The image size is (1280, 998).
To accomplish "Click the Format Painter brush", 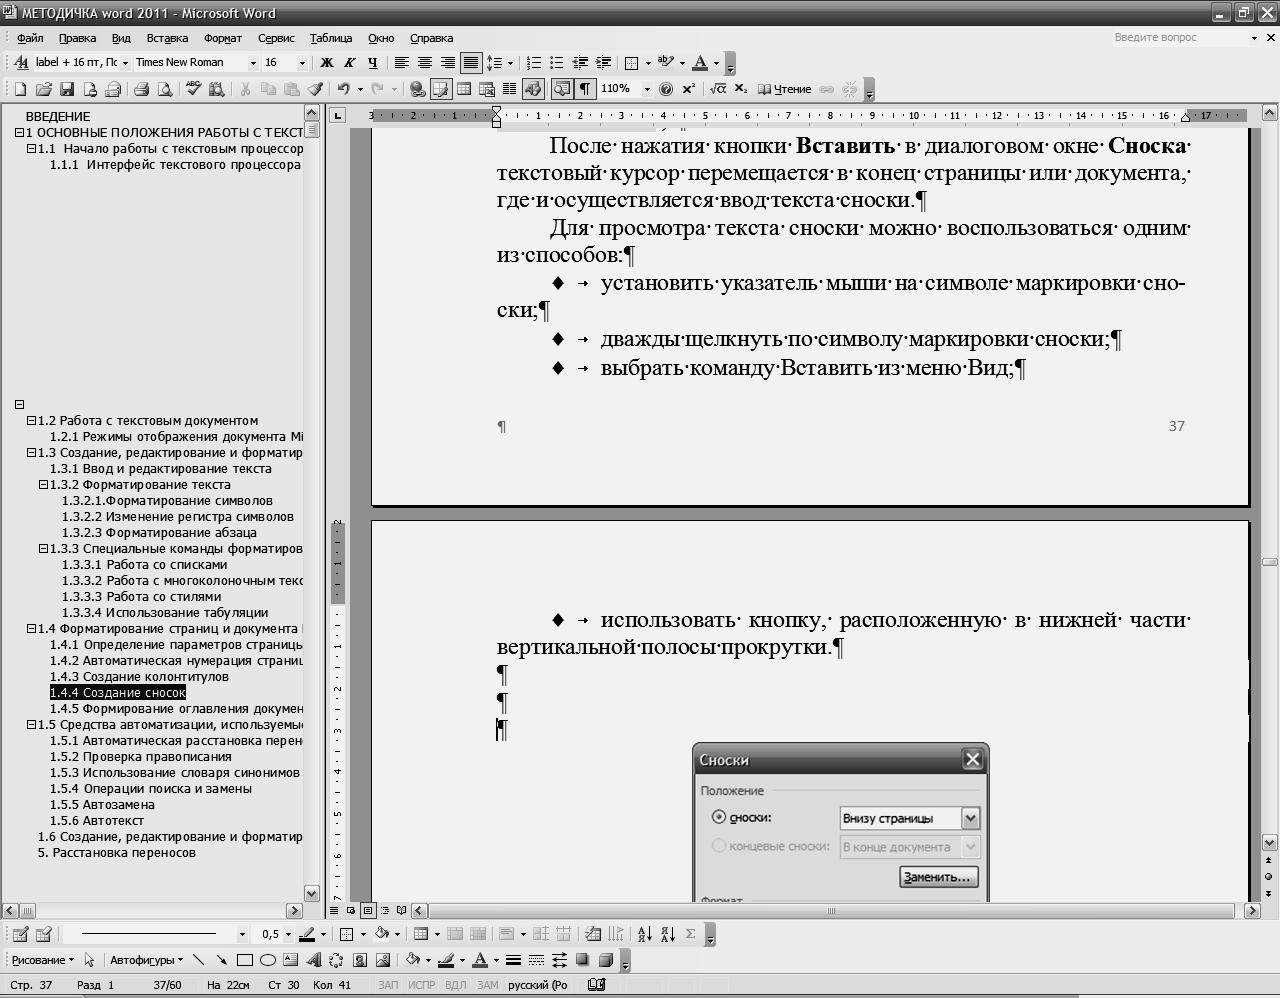I will coord(316,89).
